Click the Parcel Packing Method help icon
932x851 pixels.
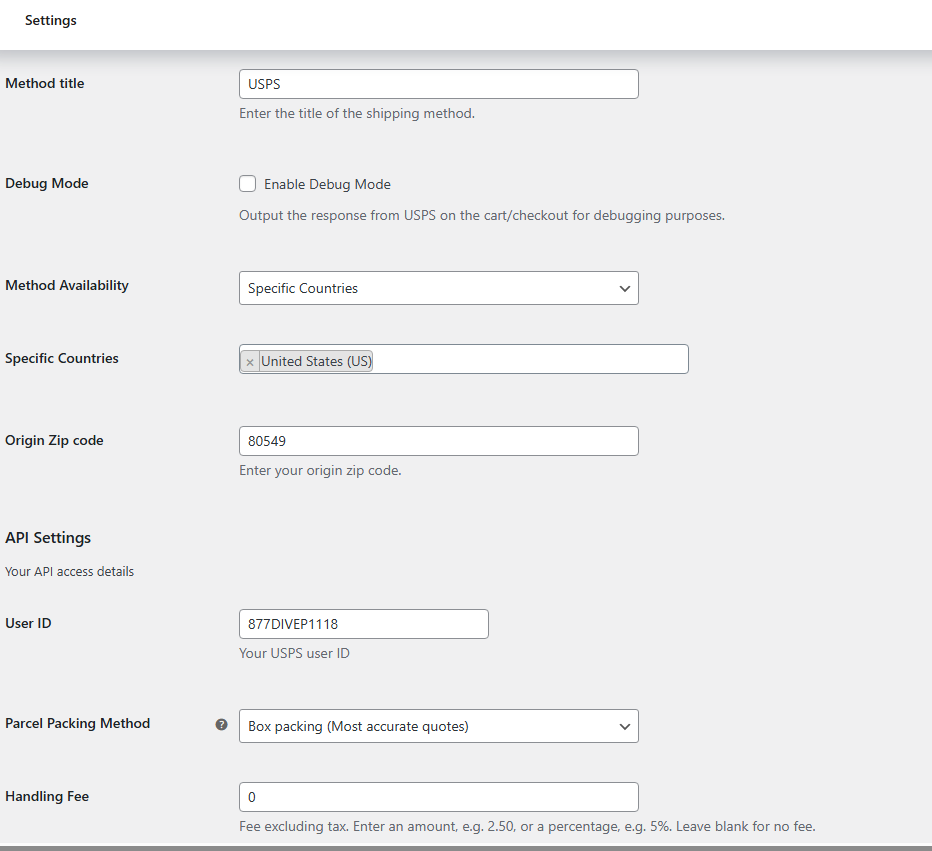click(221, 723)
